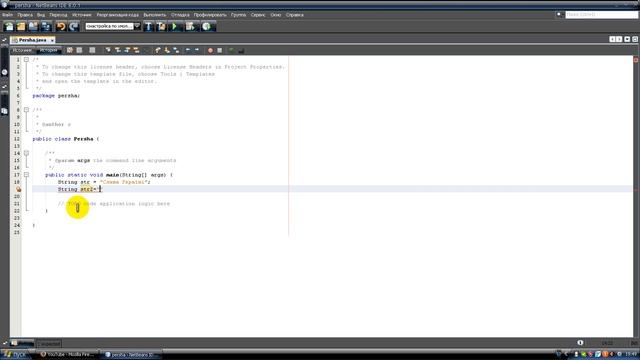Click the Build Project hammer icon
Viewport: 640px width, 360px height.
click(x=149, y=27)
